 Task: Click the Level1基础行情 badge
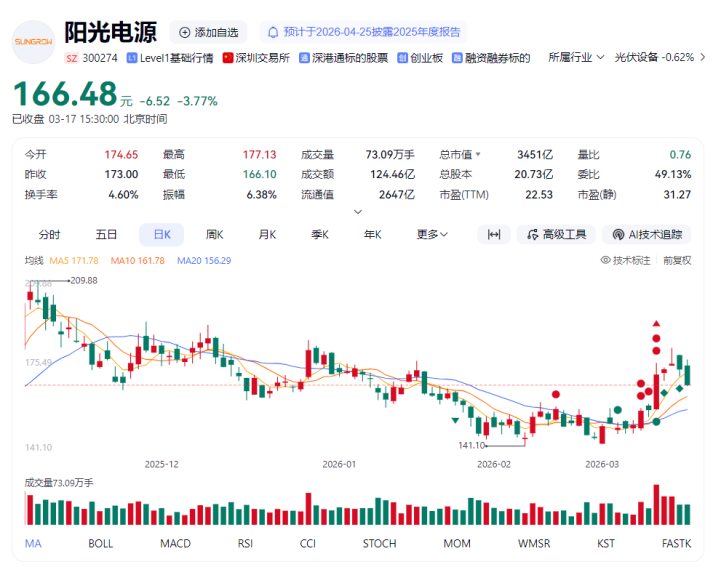pyautogui.click(x=170, y=58)
